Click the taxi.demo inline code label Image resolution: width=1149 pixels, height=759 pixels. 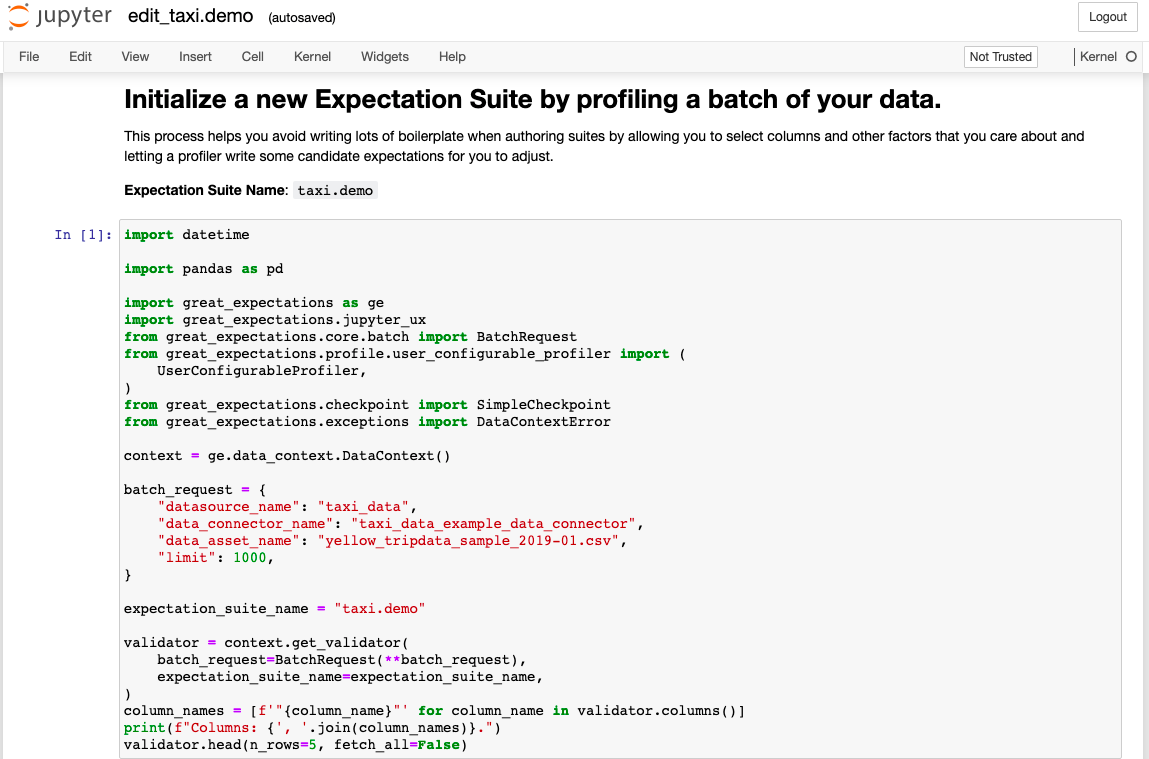point(335,190)
